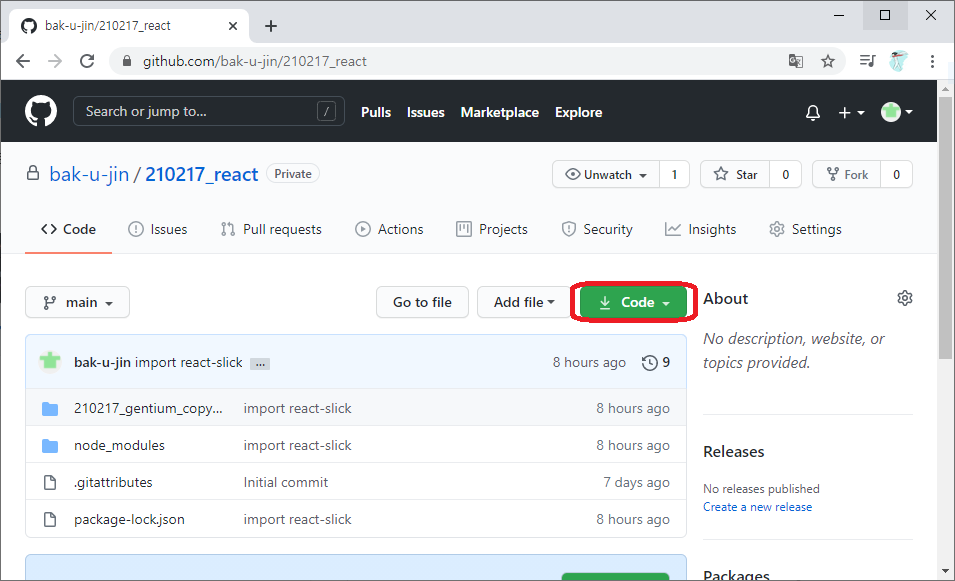Reload the page

(87, 61)
